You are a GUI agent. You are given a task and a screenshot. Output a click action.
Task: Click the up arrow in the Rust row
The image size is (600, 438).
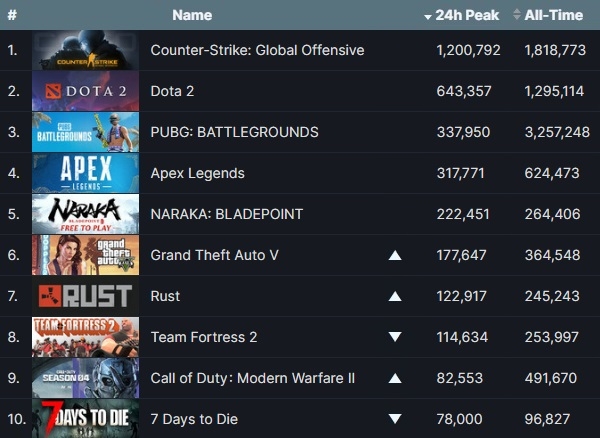(395, 297)
